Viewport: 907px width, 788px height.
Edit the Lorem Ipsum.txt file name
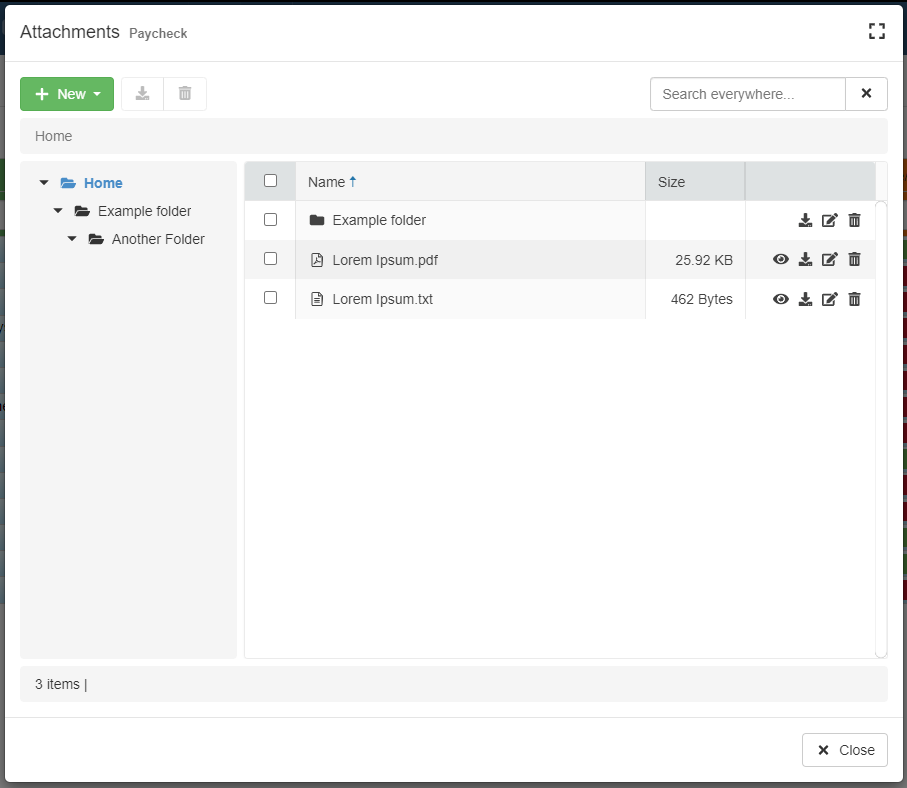pos(829,299)
